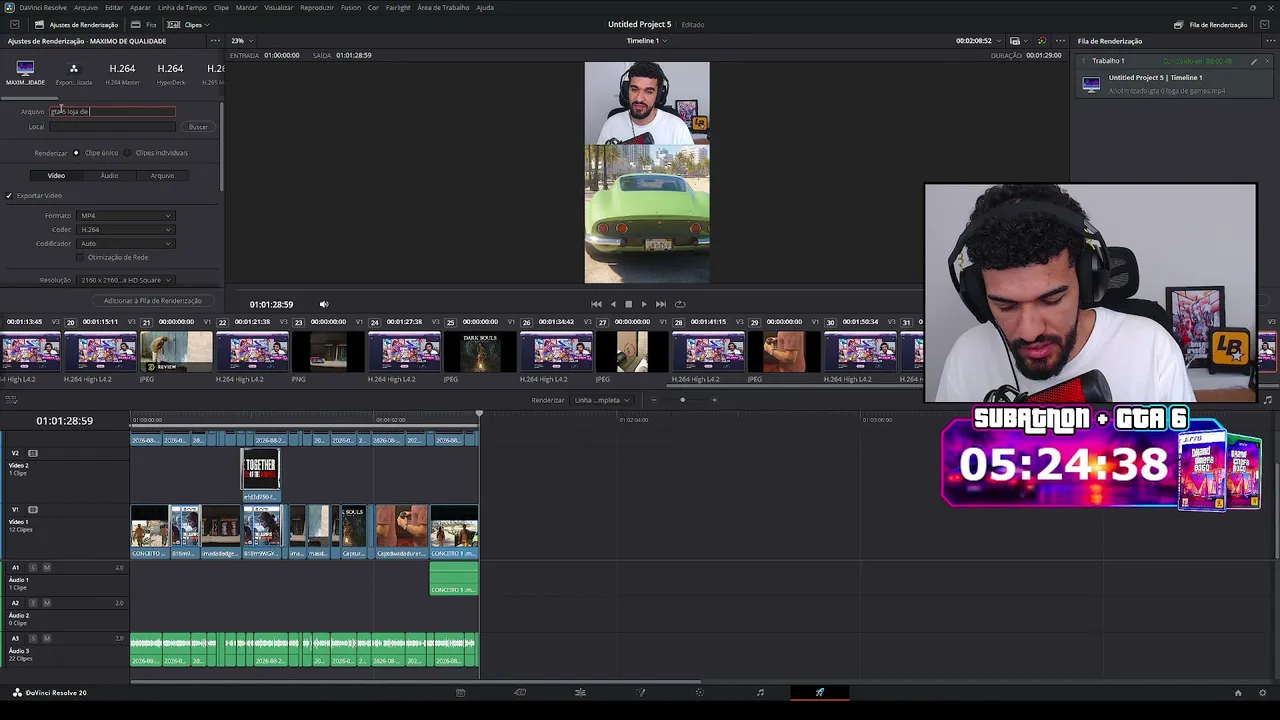Open timeline view options icon
The width and height of the screenshot is (1280, 720).
[12, 400]
